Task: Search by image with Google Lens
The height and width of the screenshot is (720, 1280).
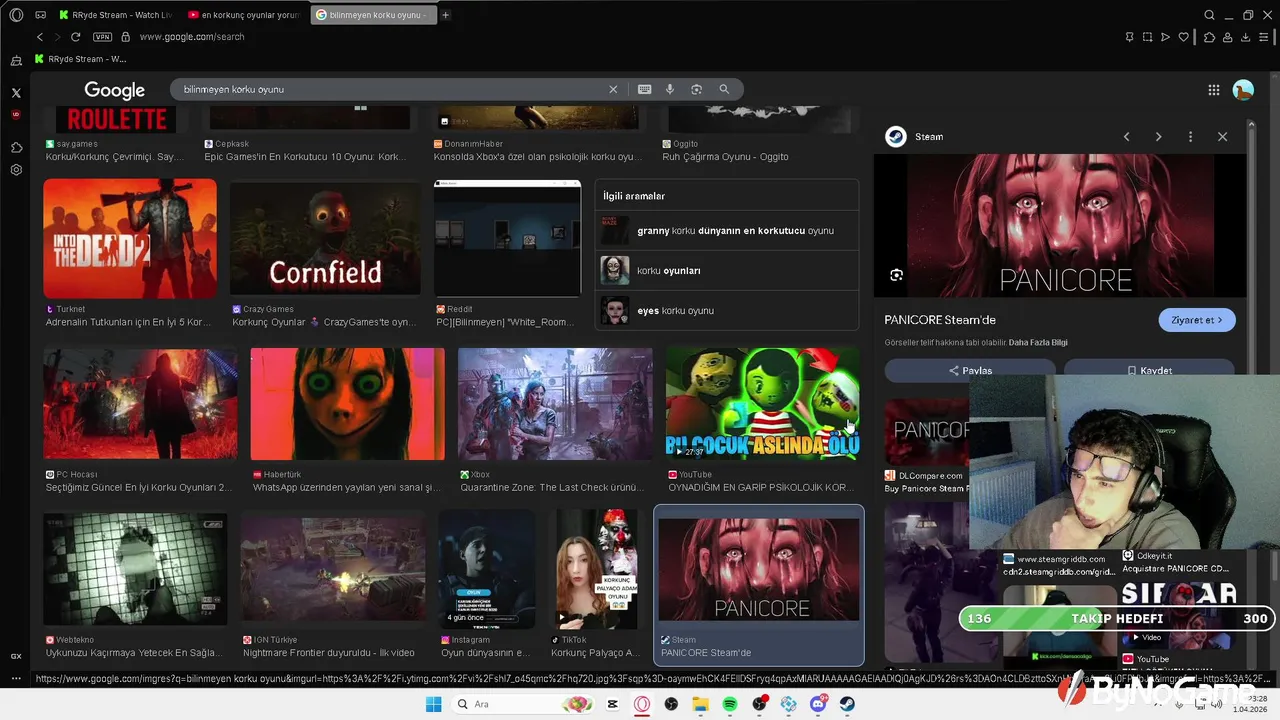Action: pos(697,89)
